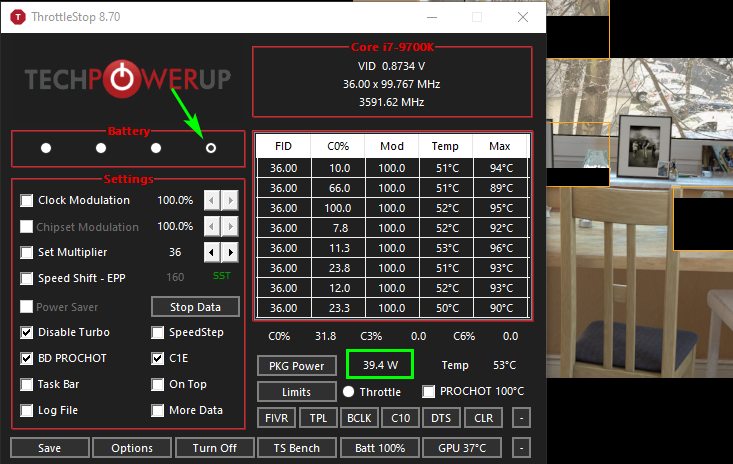Viewport: 733px width, 464px height.
Task: Select the fourth Battery profile radio button
Action: [211, 148]
